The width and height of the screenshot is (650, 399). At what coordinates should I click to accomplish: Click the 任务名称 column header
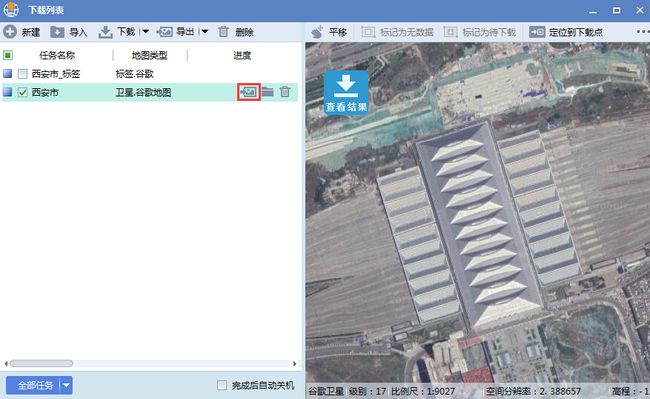click(57, 55)
